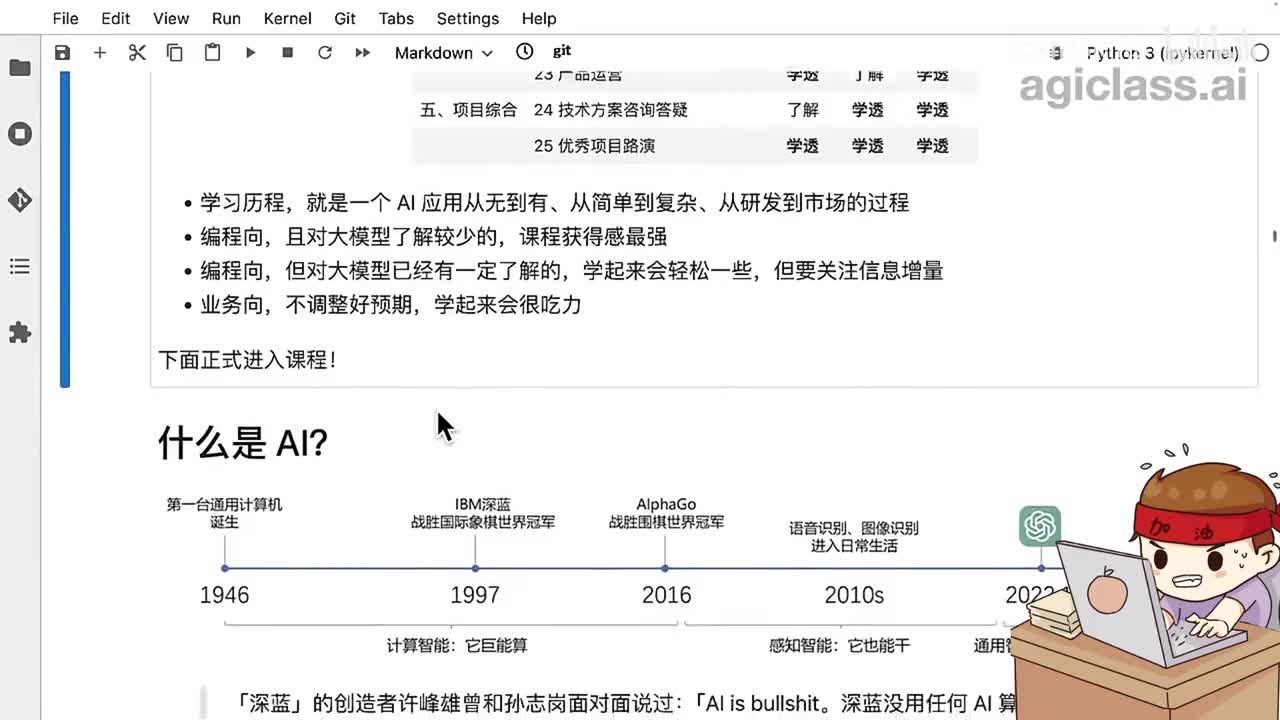Image resolution: width=1280 pixels, height=720 pixels.
Task: Click the 感知智能:它也能干 label
Action: click(839, 645)
